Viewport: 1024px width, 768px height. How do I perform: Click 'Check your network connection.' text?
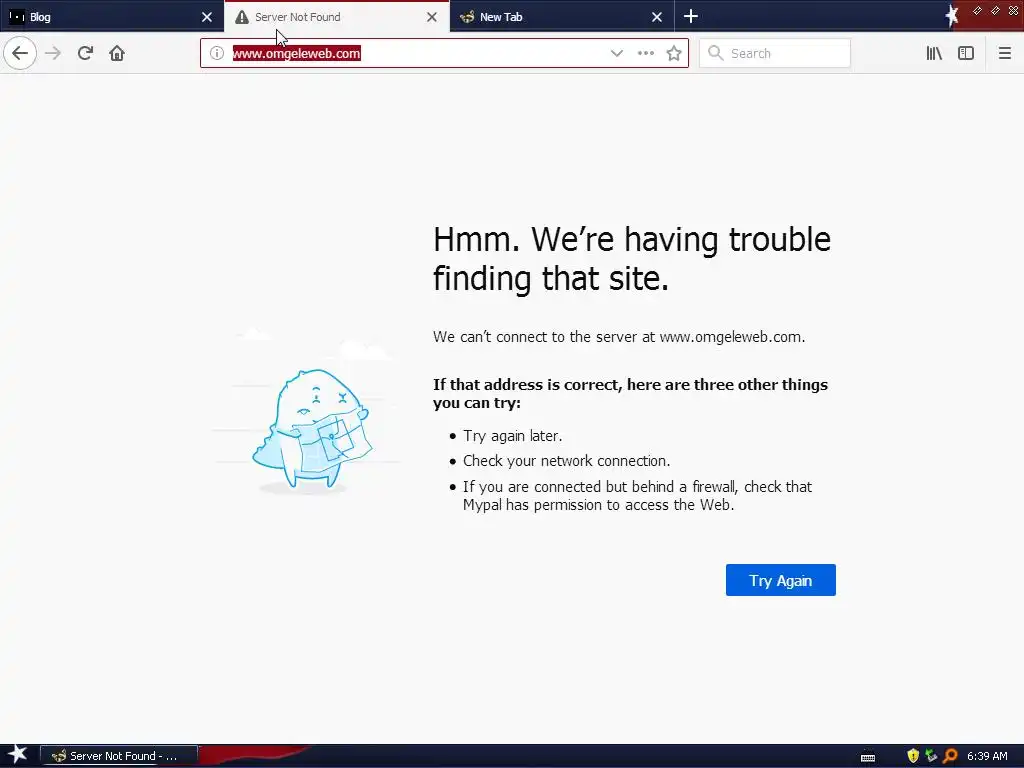point(566,461)
